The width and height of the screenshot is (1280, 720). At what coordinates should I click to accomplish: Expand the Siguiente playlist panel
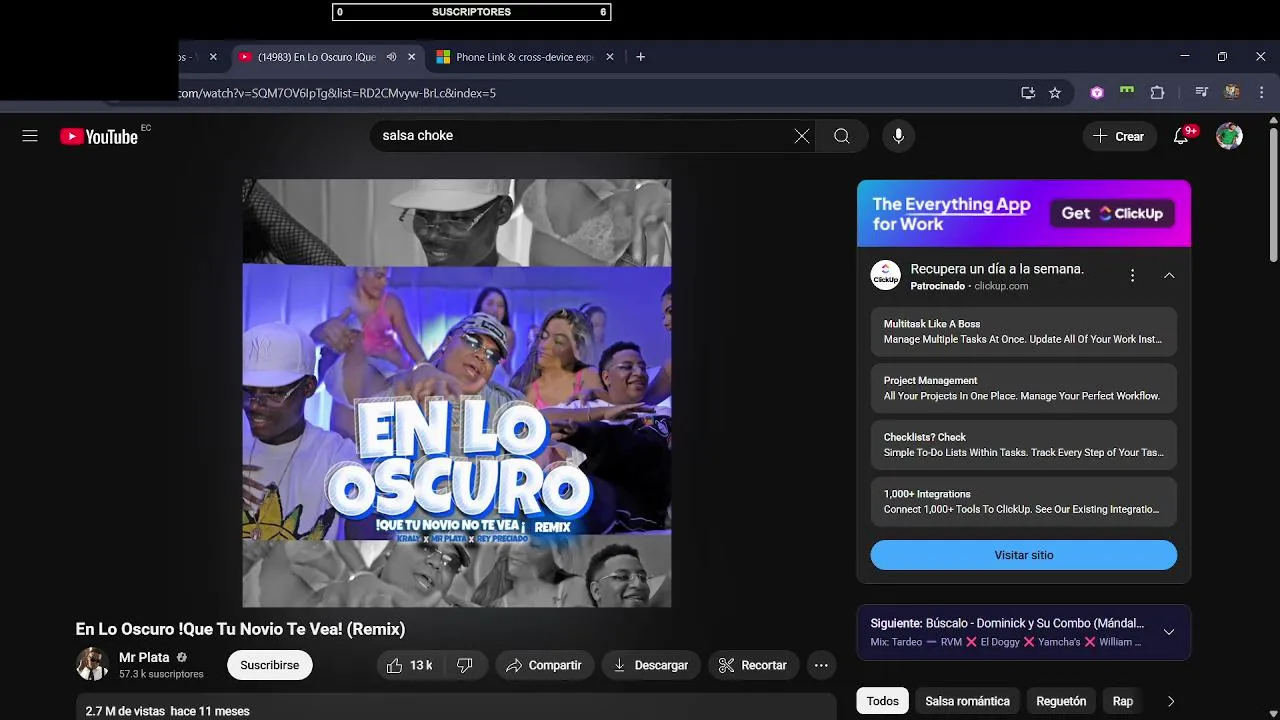[1169, 632]
